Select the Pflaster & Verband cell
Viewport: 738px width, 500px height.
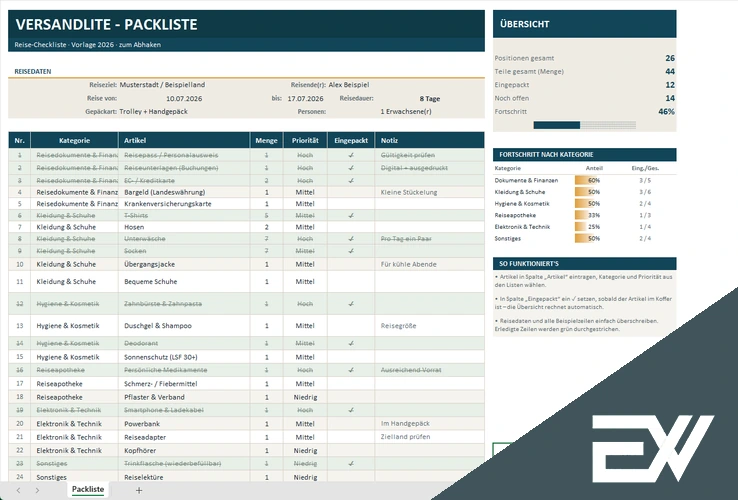[184, 397]
